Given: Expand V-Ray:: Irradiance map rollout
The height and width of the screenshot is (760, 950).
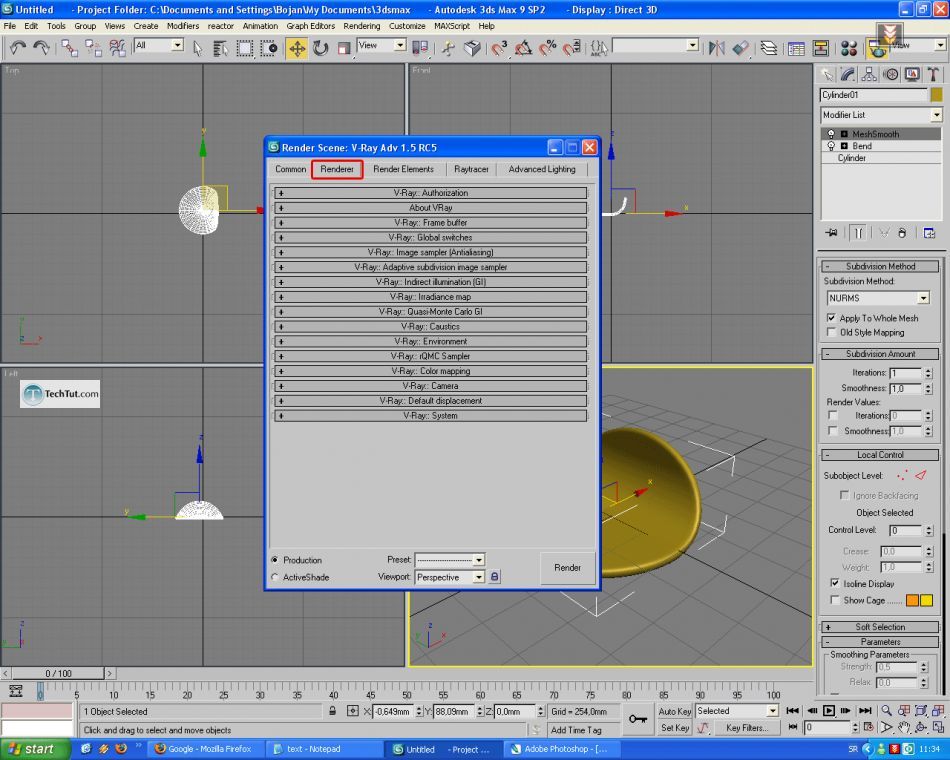Looking at the screenshot, I should coord(430,297).
